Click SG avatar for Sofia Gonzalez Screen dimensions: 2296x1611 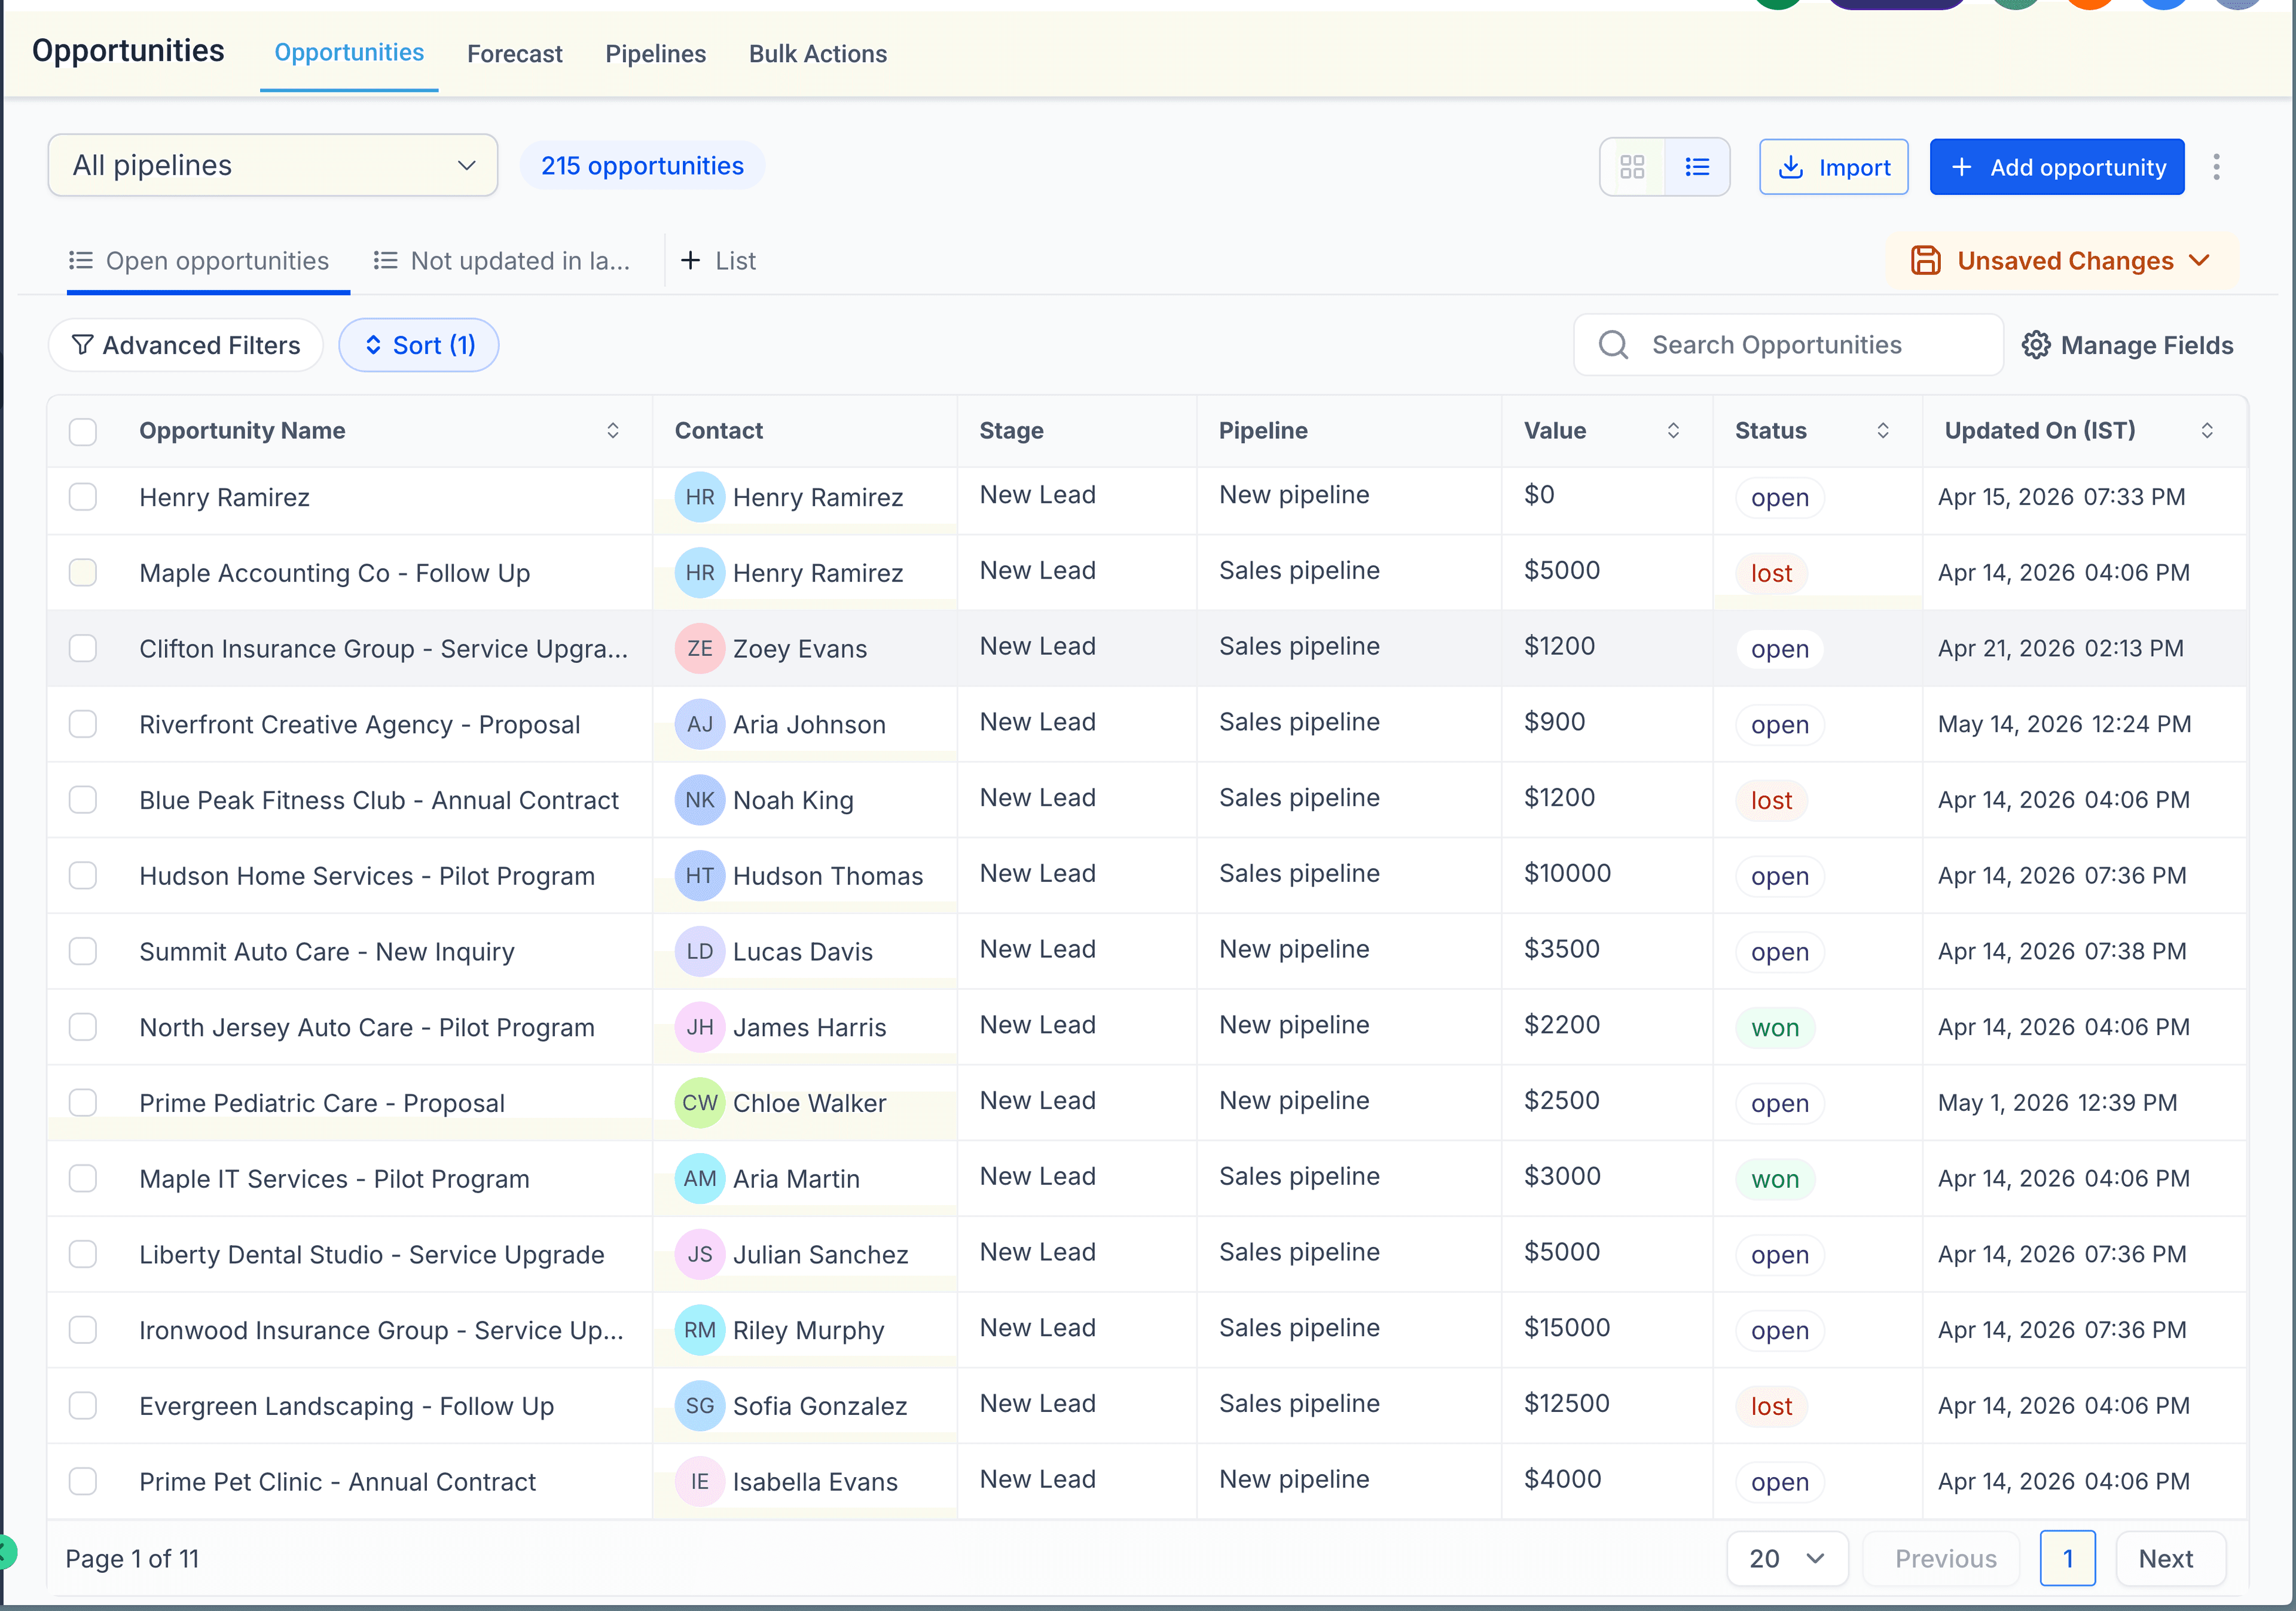coord(700,1406)
